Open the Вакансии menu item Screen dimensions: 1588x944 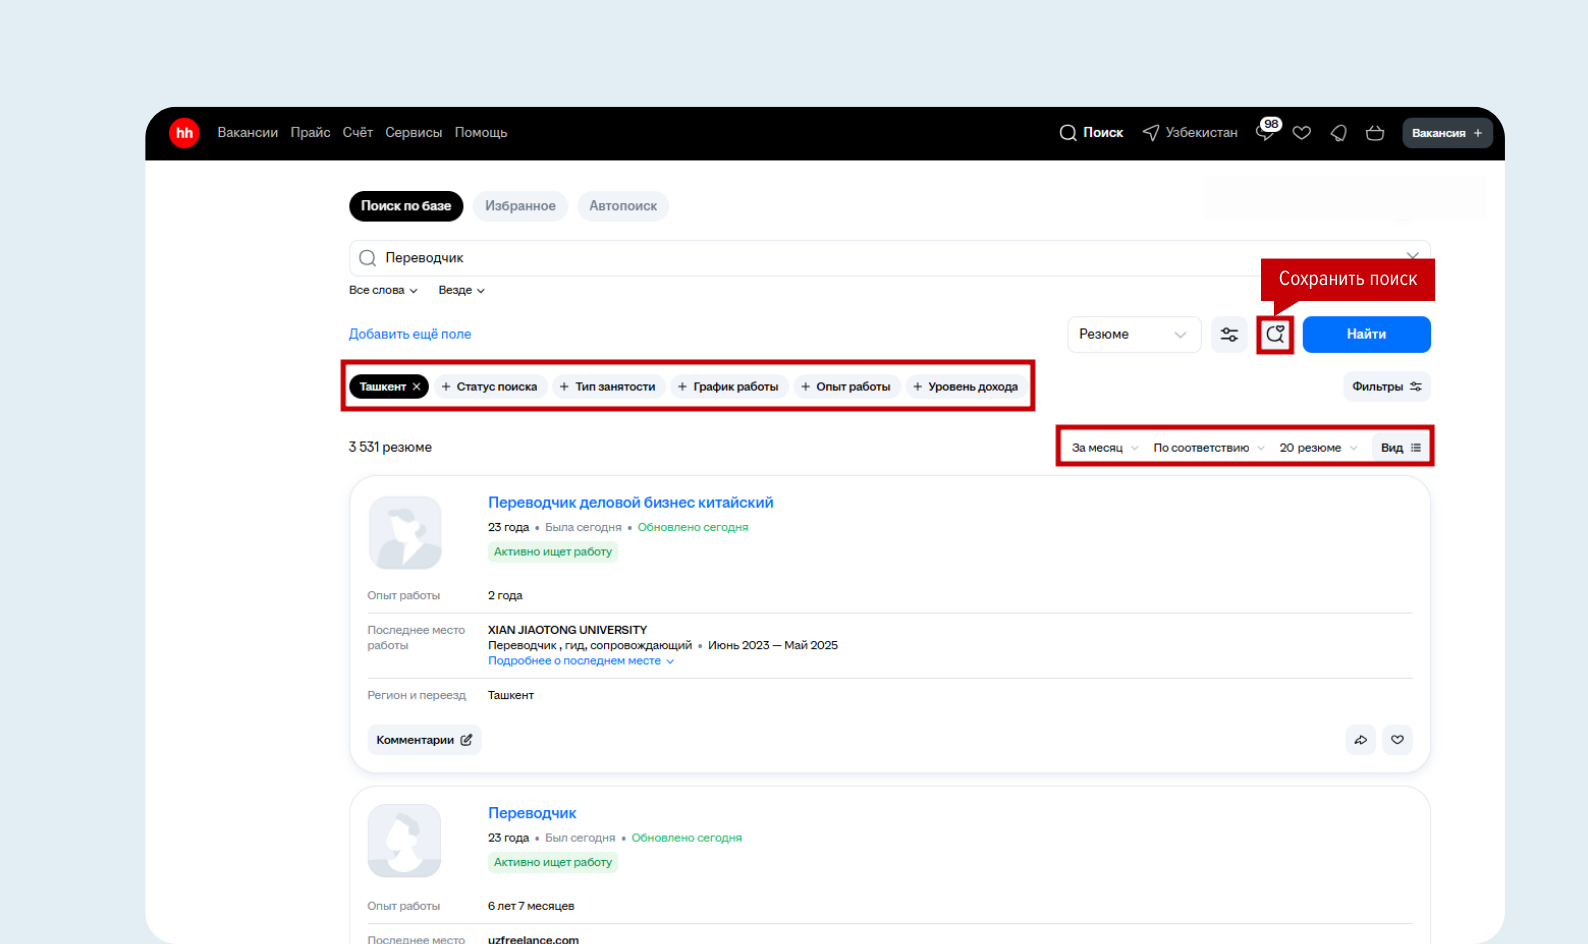[x=248, y=133]
